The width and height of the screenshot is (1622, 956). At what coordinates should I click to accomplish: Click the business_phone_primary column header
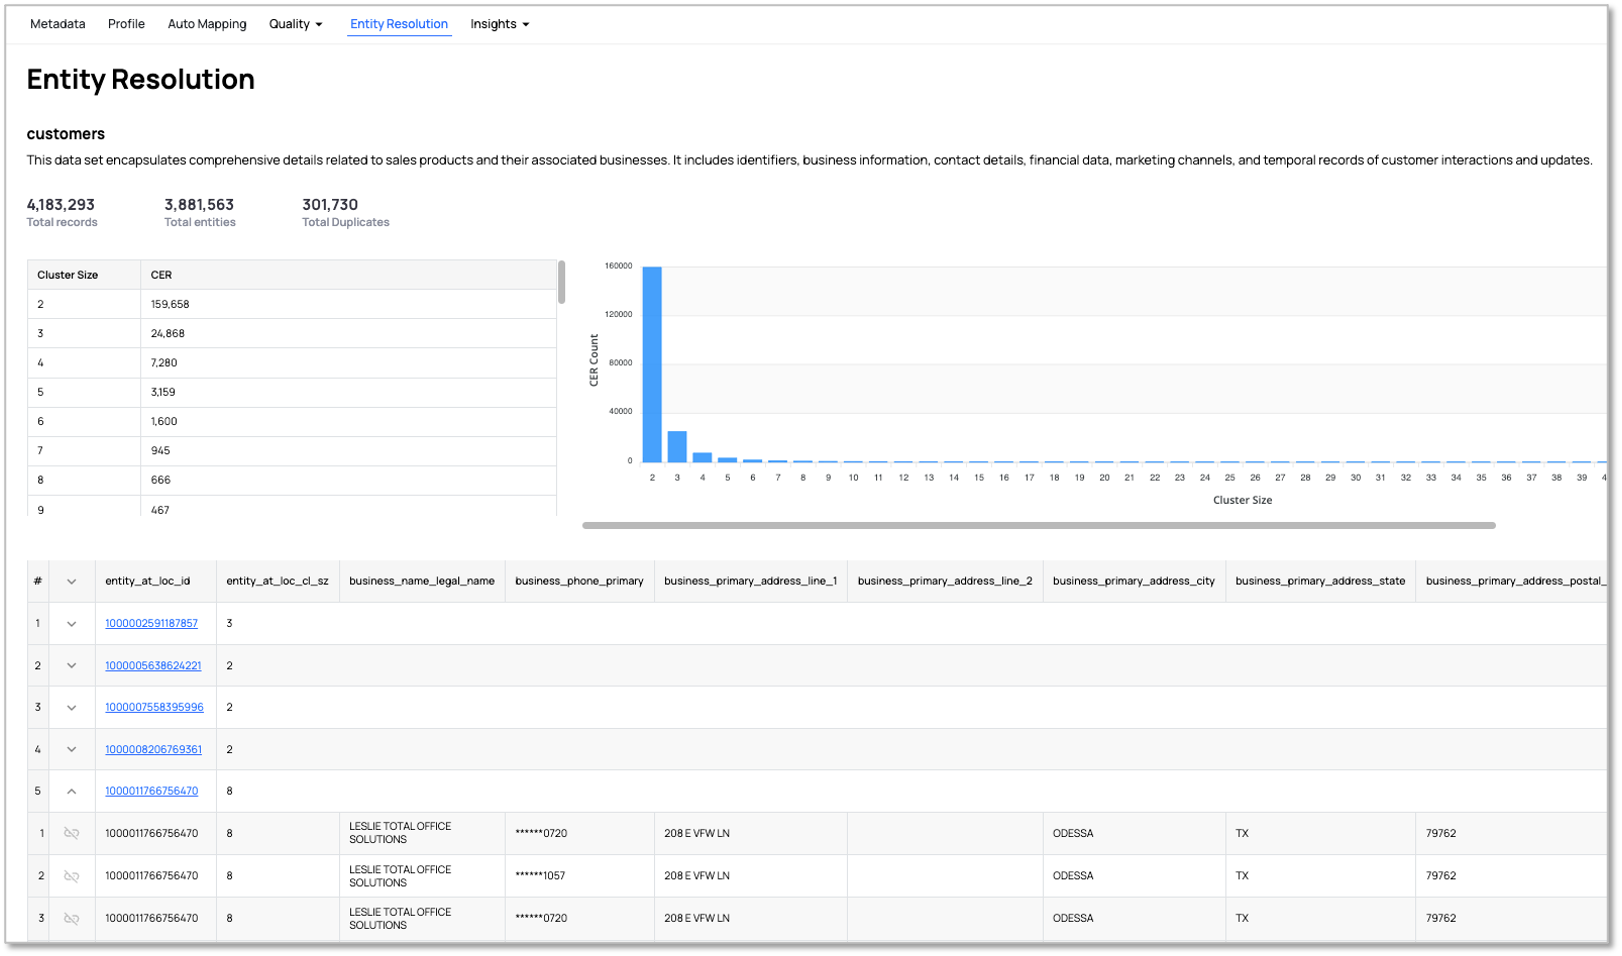[x=579, y=581]
